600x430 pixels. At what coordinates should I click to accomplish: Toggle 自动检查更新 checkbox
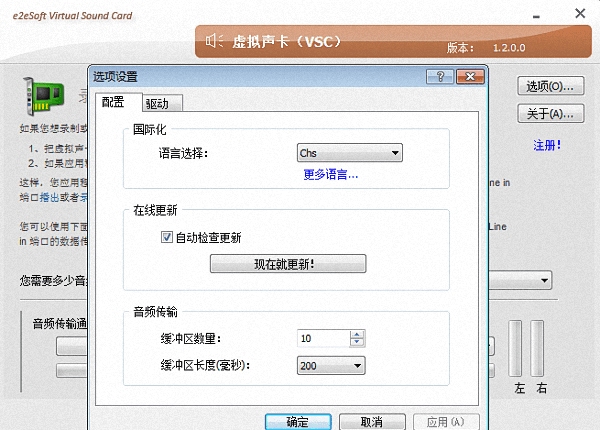[166, 237]
